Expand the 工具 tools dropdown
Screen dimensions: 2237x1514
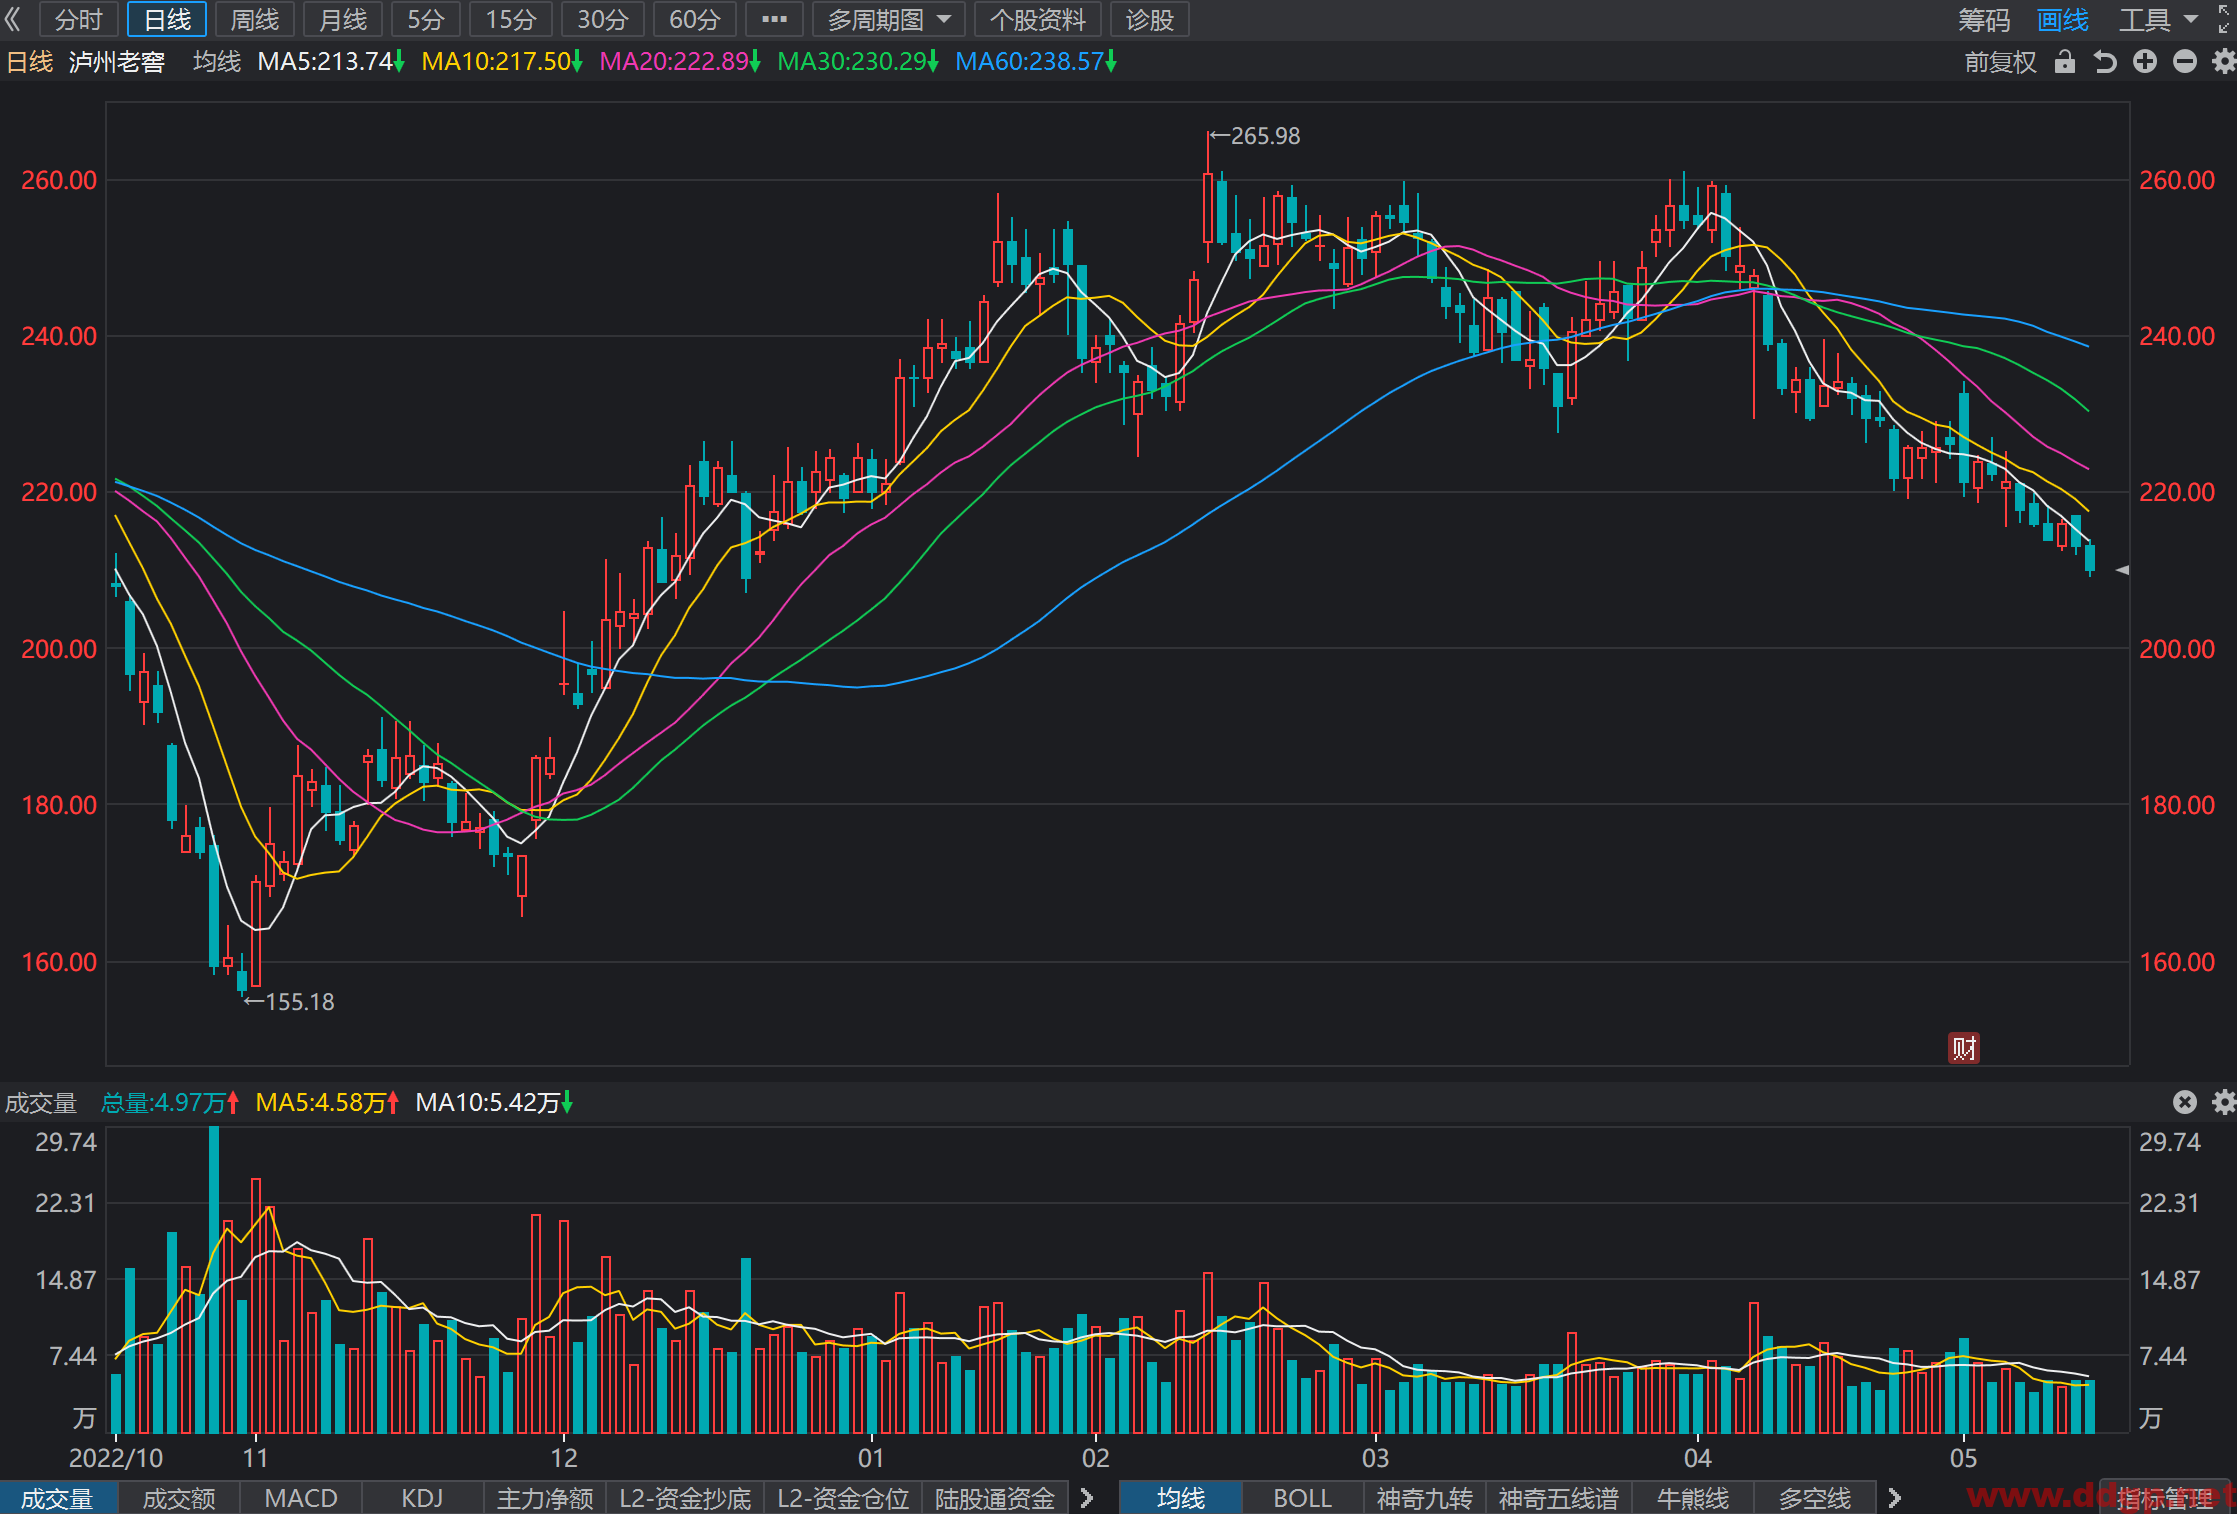click(x=2158, y=20)
